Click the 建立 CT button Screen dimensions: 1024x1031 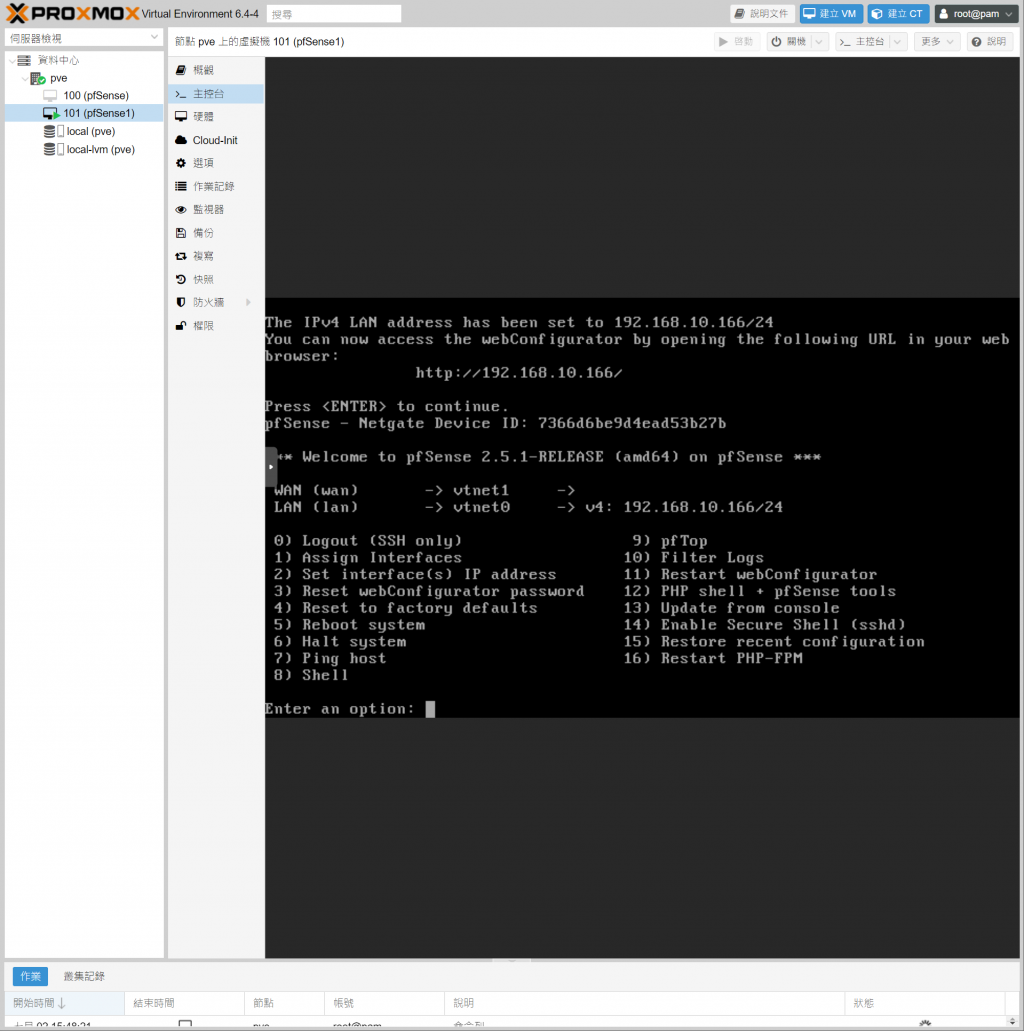[898, 14]
